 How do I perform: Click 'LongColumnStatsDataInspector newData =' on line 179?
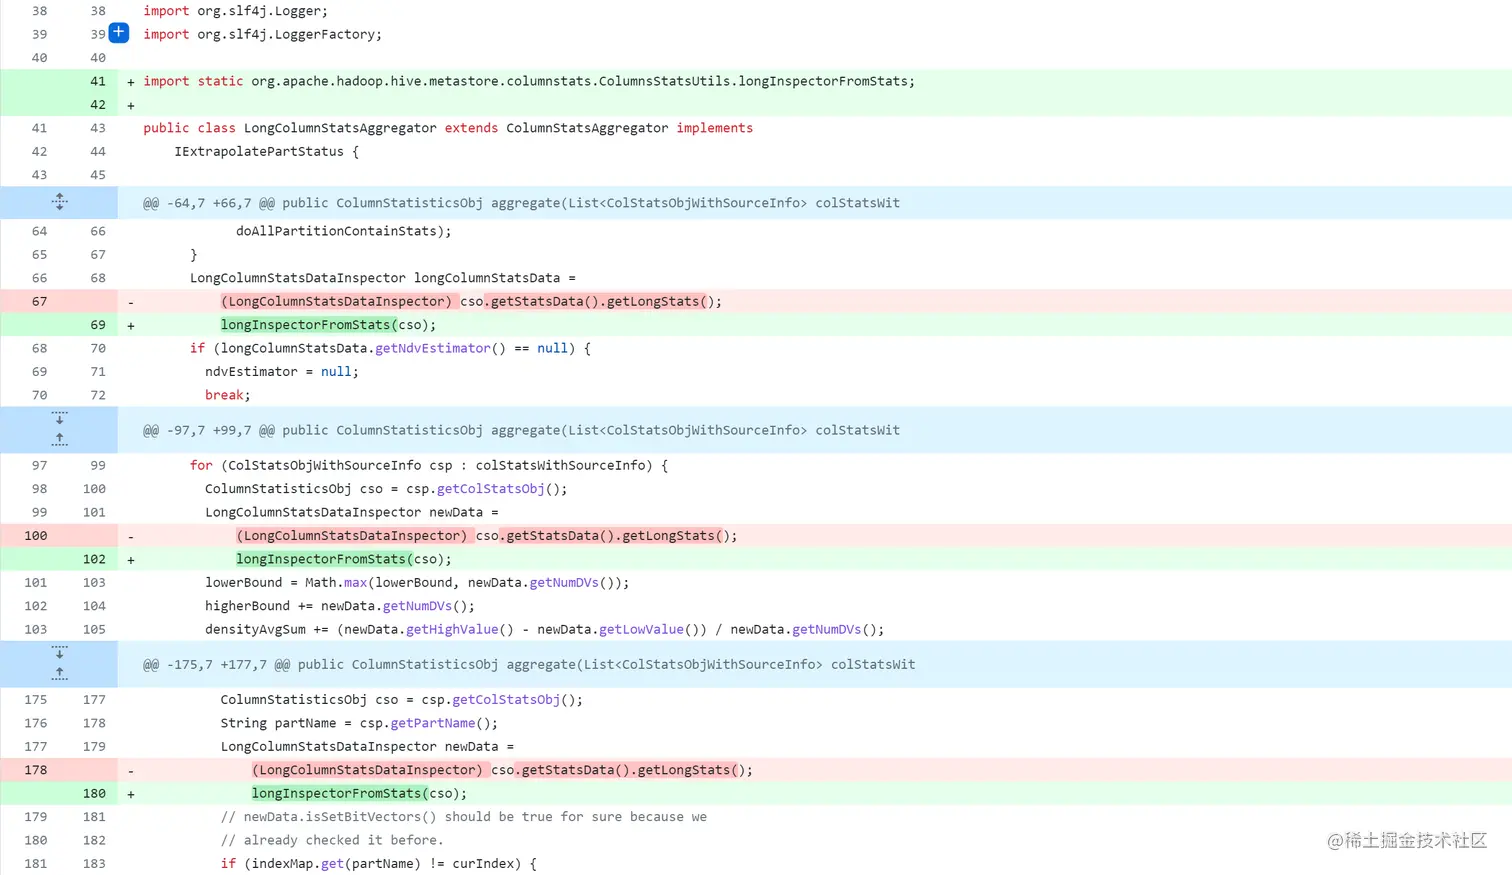tap(367, 746)
